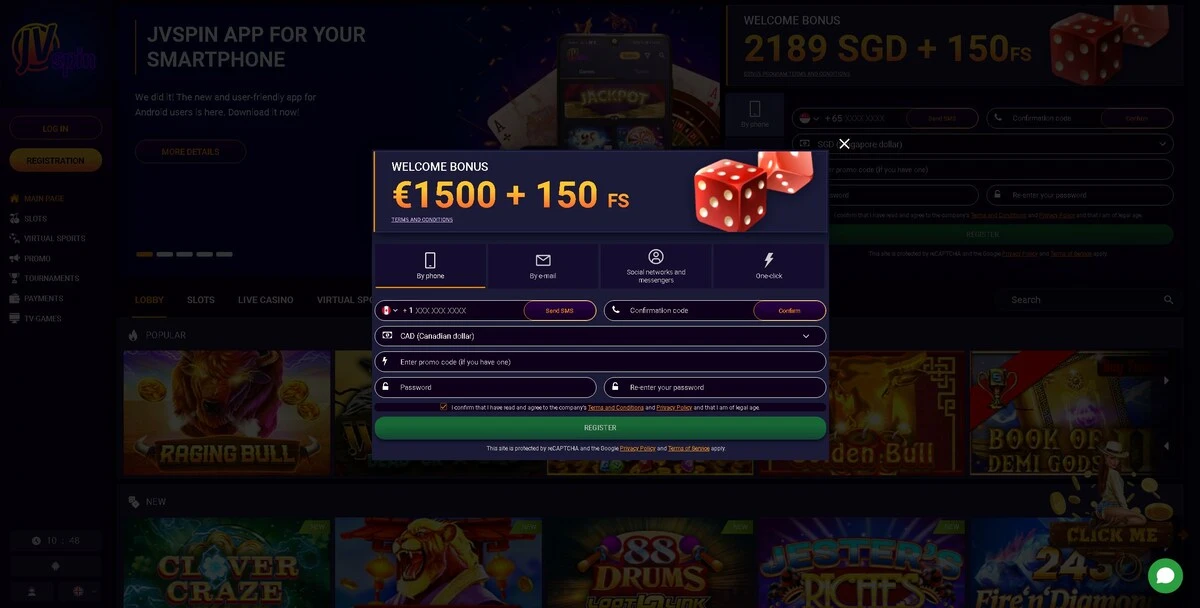The image size is (1200, 608).
Task: Open Tournaments trophy in sidebar
Action: tap(44, 278)
